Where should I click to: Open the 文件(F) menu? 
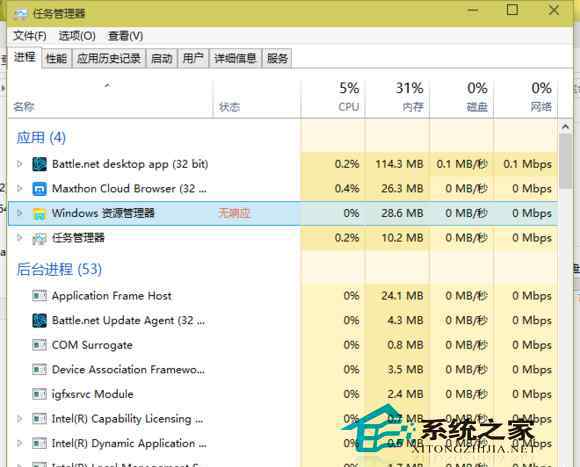(x=30, y=36)
